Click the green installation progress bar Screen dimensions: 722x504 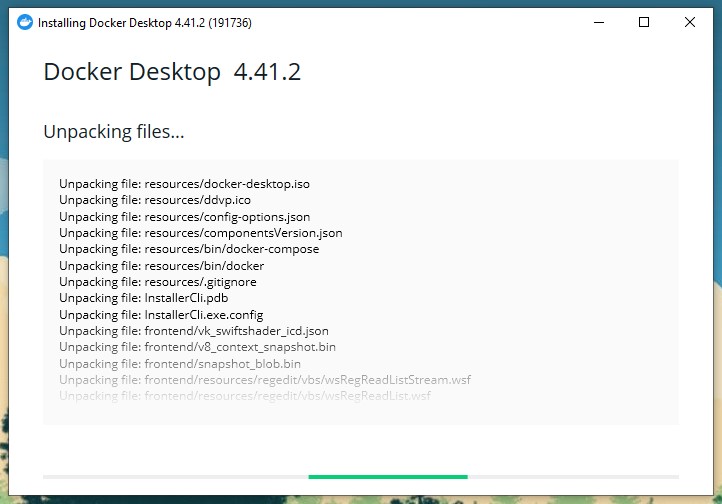click(388, 477)
